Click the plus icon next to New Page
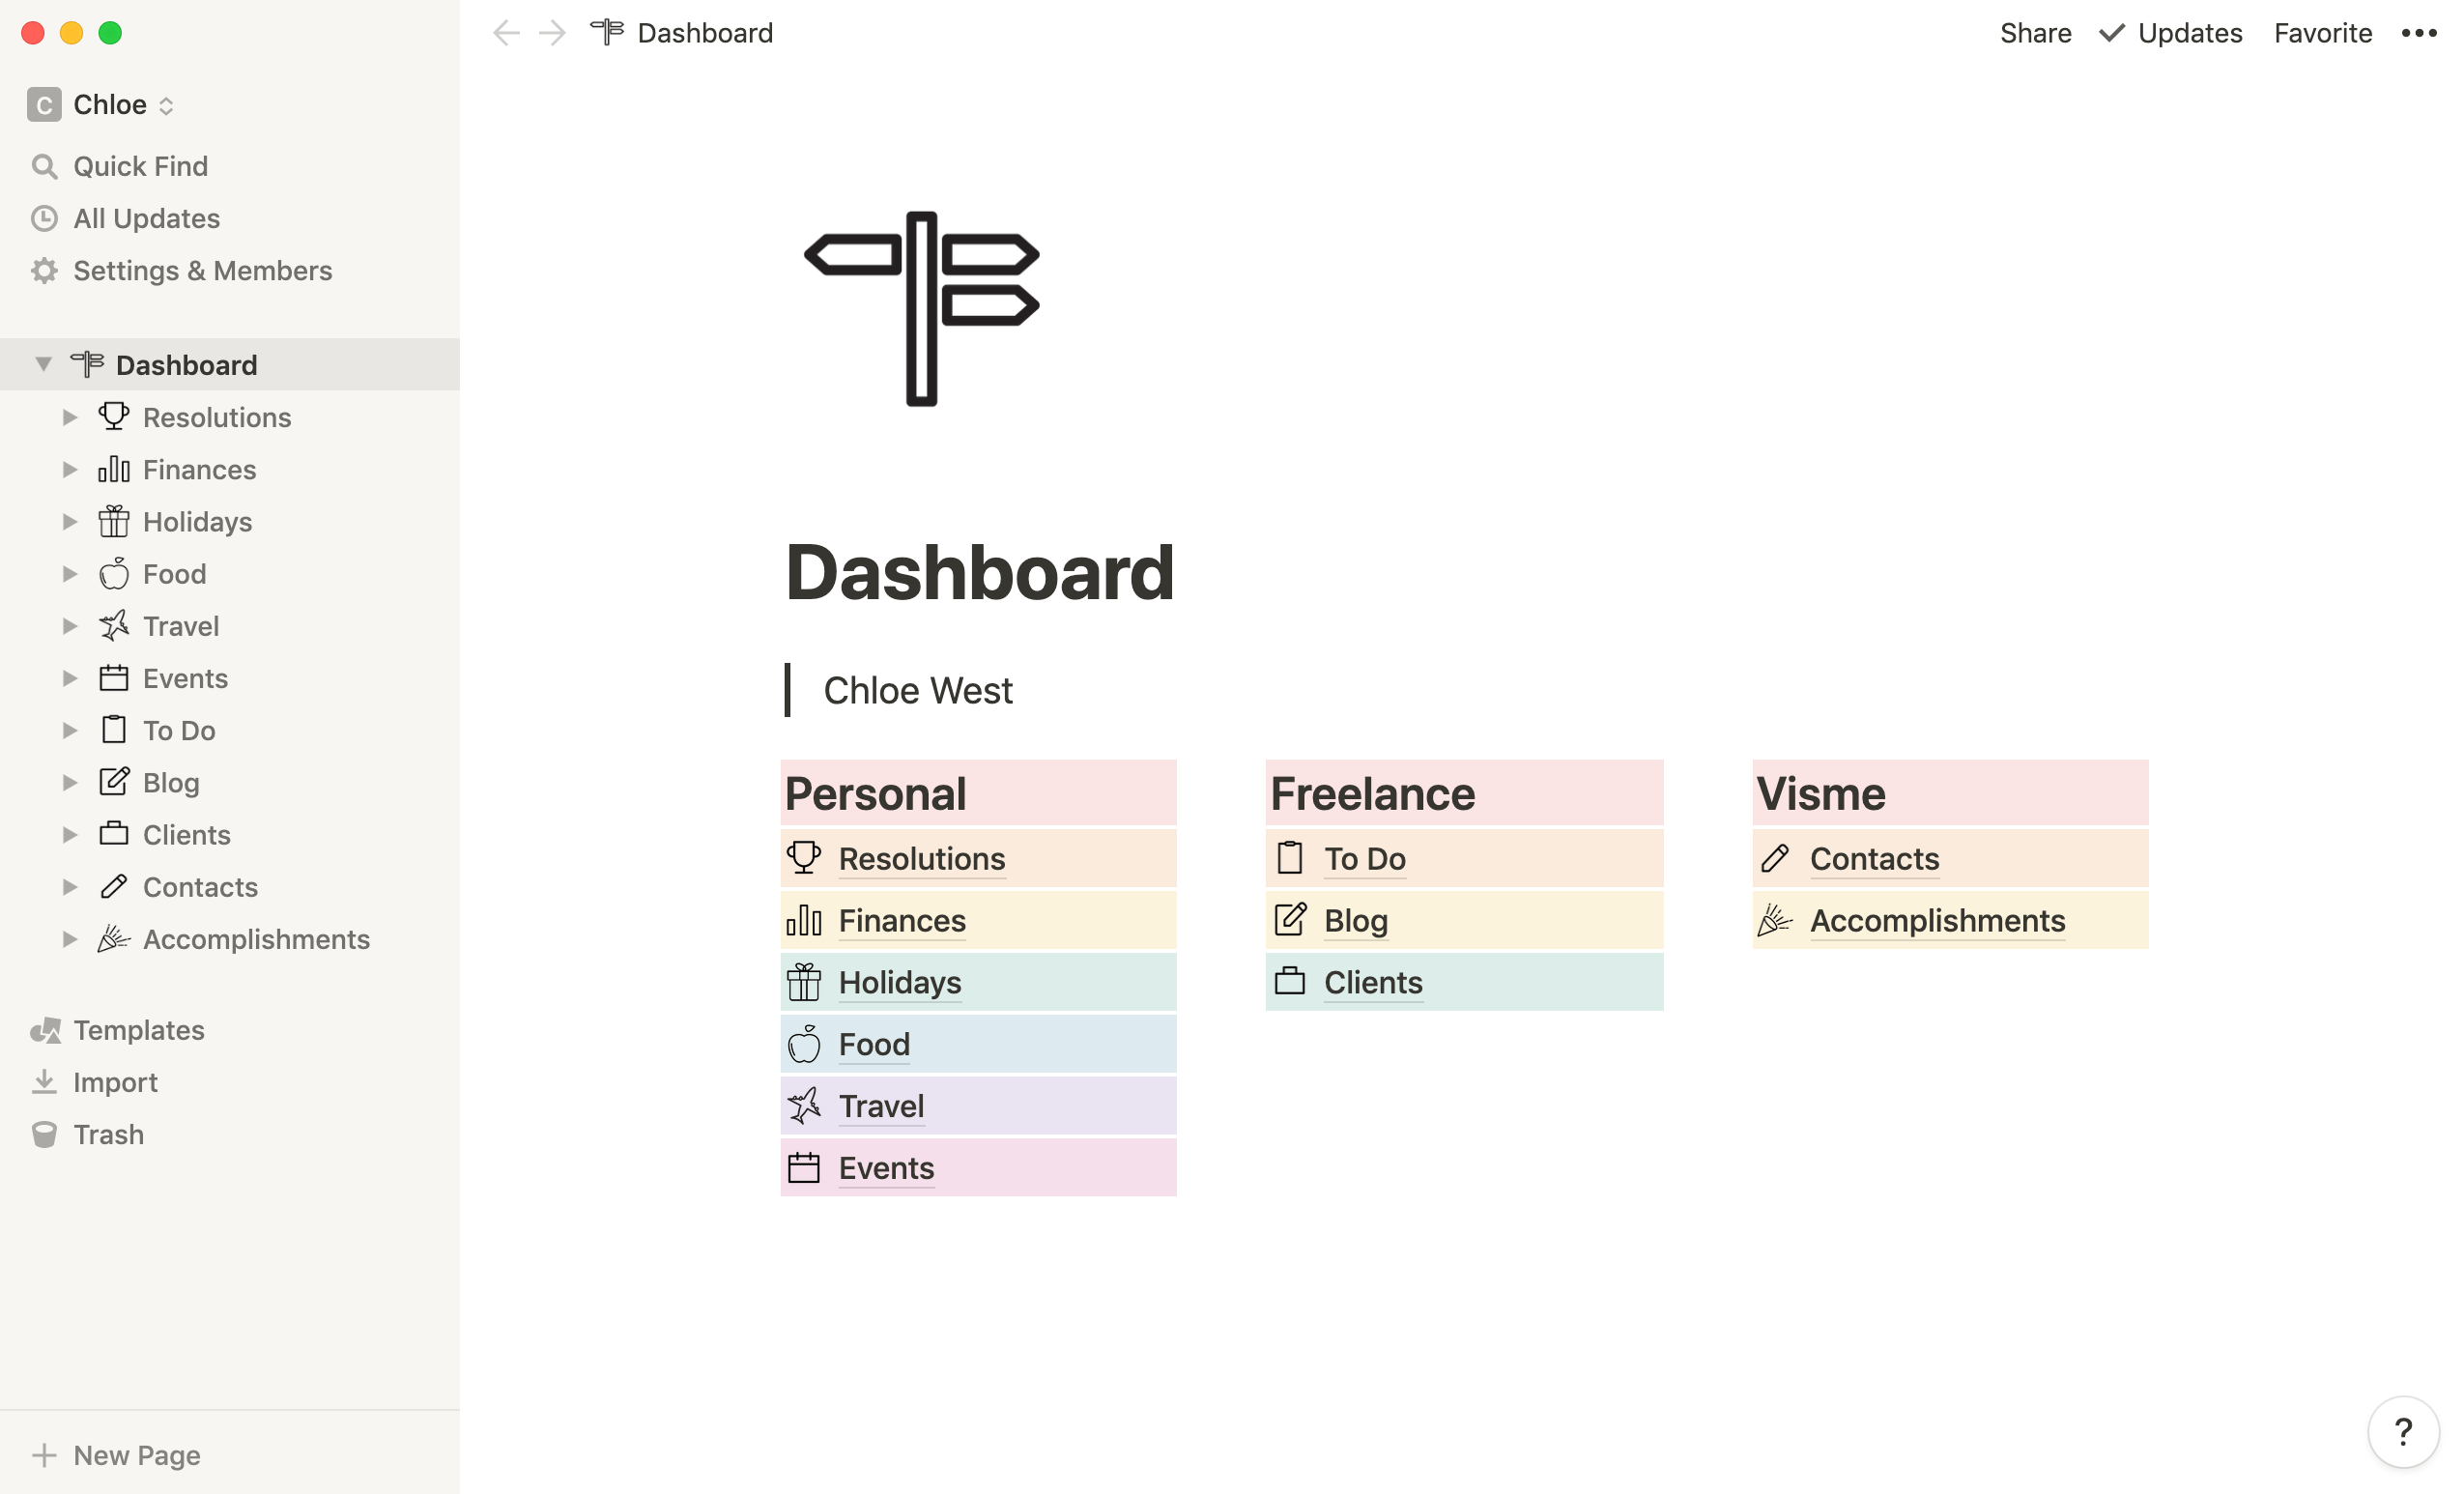 [44, 1455]
